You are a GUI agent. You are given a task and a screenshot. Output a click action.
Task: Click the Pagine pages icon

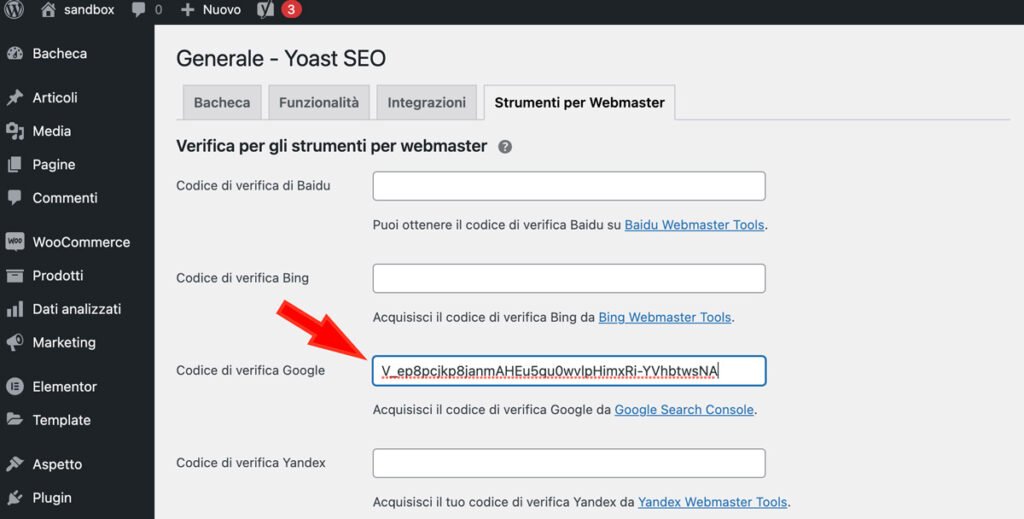[14, 165]
